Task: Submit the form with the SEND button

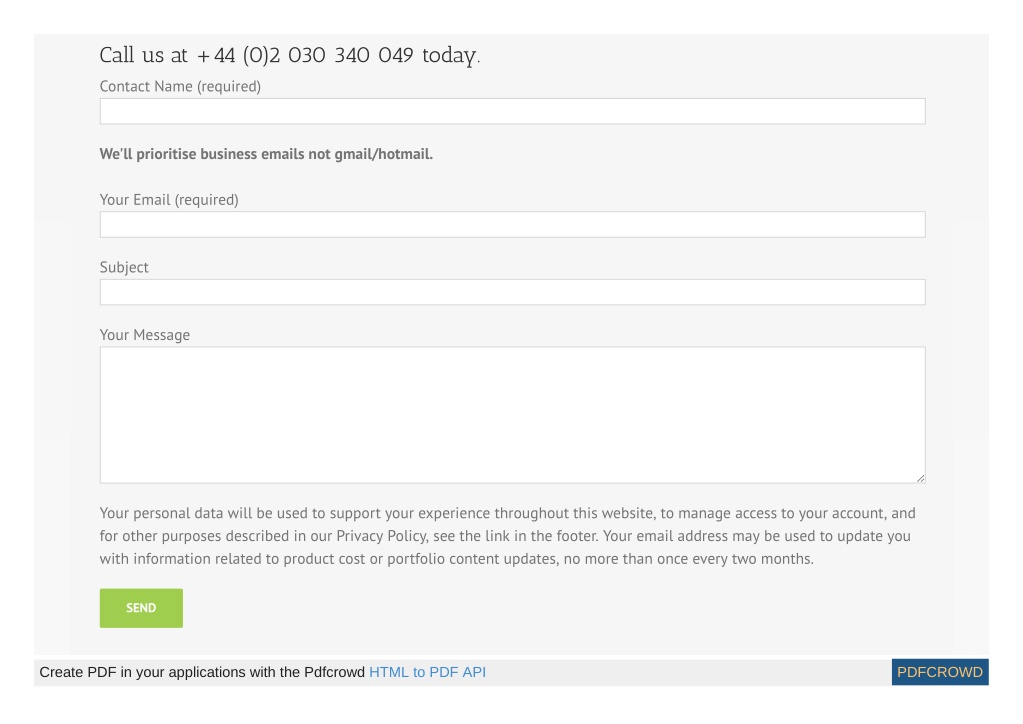Action: pyautogui.click(x=141, y=608)
